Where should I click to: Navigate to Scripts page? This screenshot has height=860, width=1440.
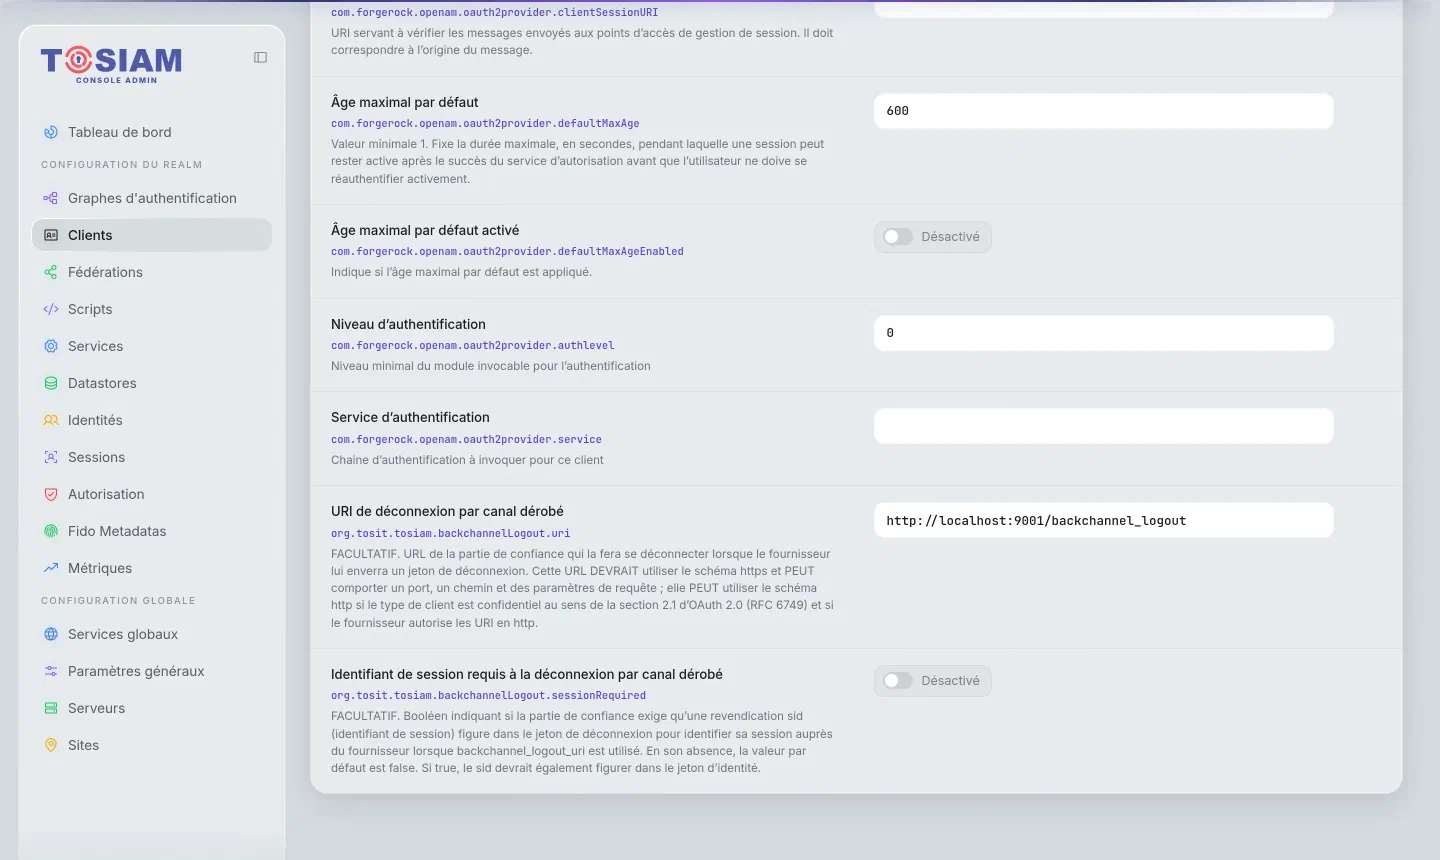(152, 309)
